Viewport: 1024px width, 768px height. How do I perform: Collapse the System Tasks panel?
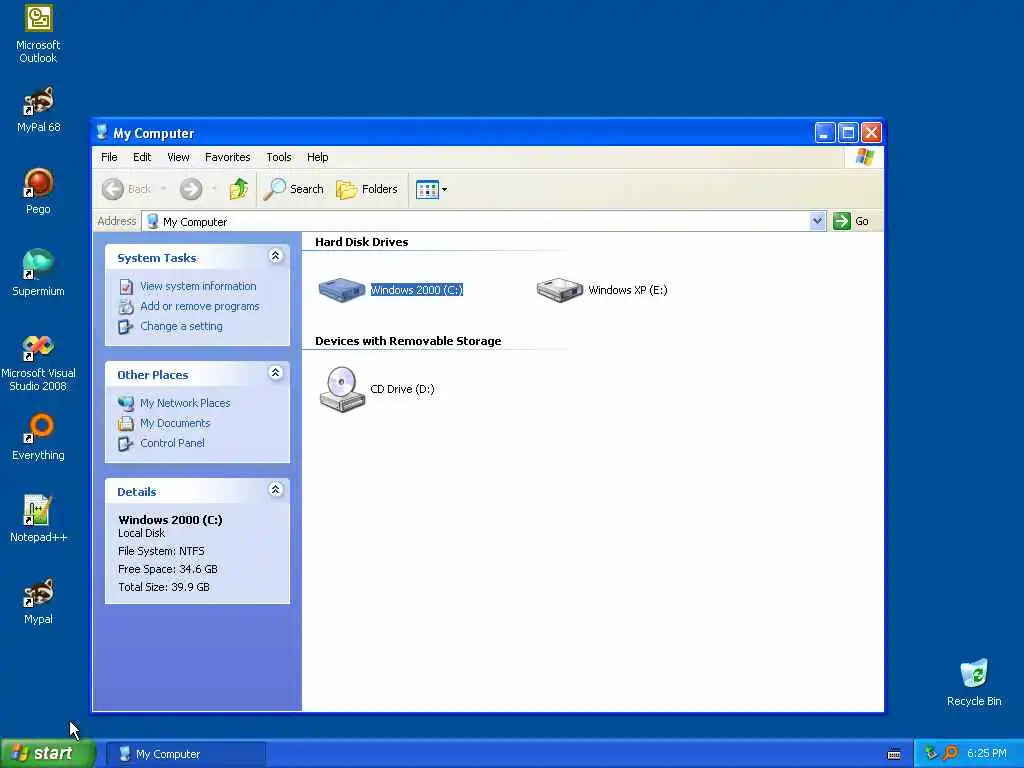pyautogui.click(x=276, y=256)
